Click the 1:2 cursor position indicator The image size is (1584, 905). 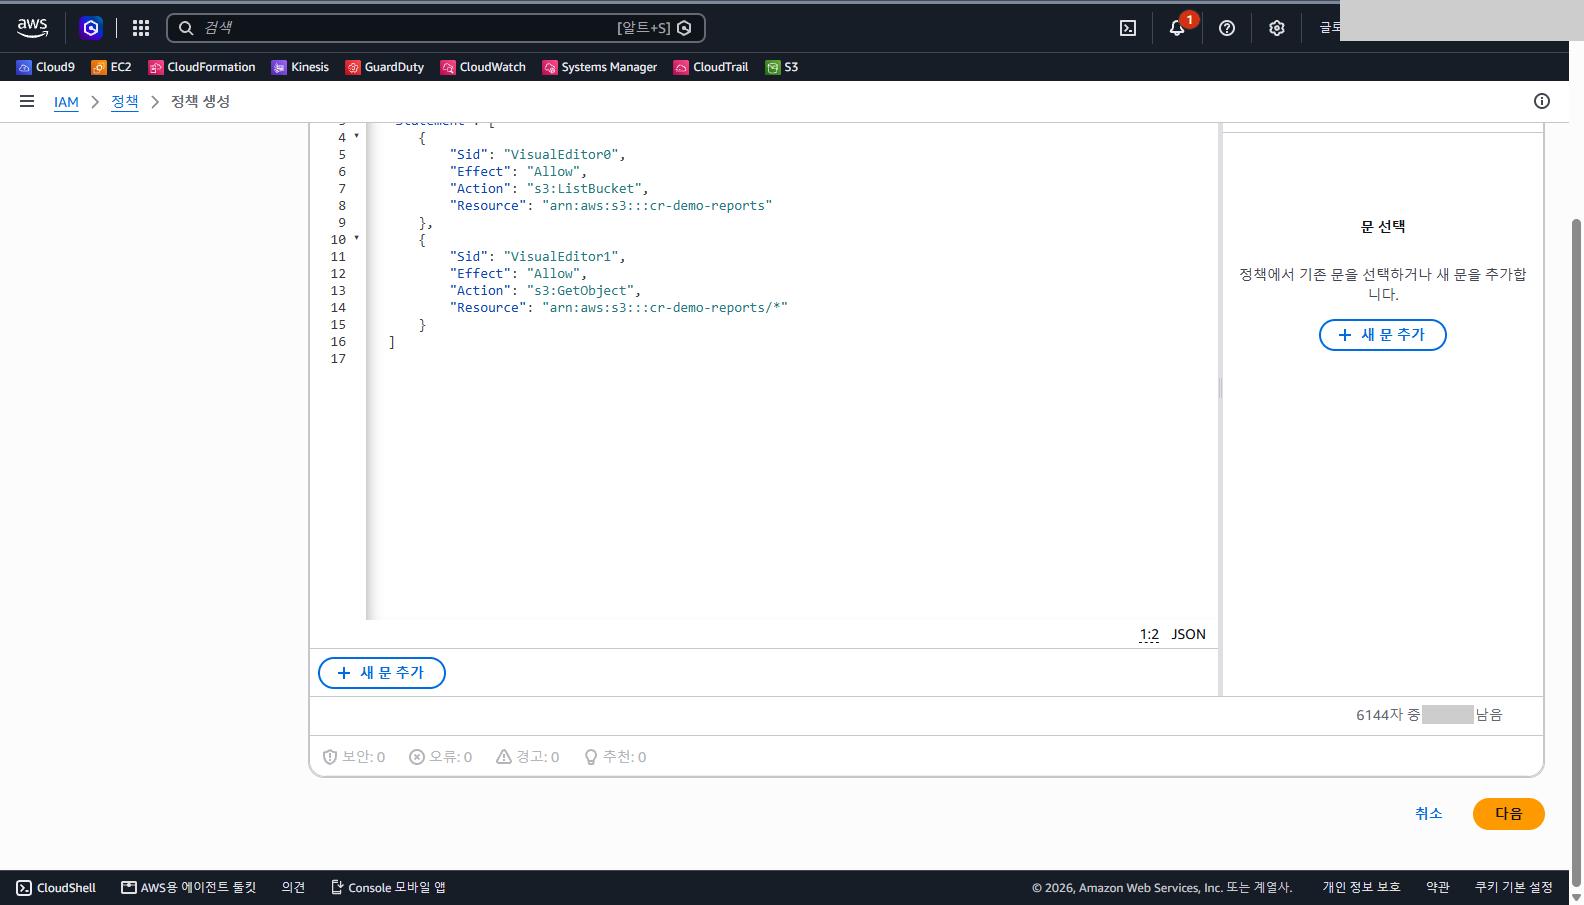point(1149,635)
